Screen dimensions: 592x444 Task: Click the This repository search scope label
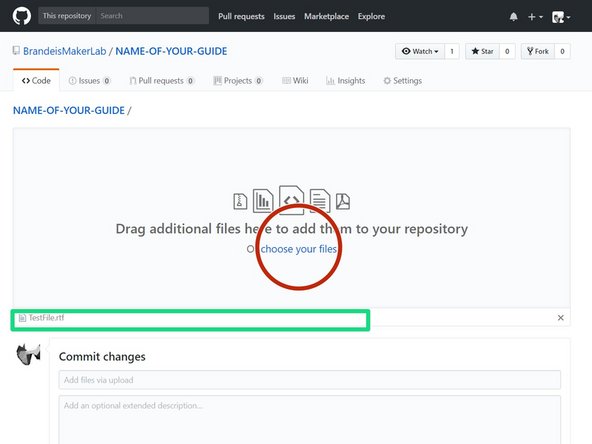pos(67,16)
